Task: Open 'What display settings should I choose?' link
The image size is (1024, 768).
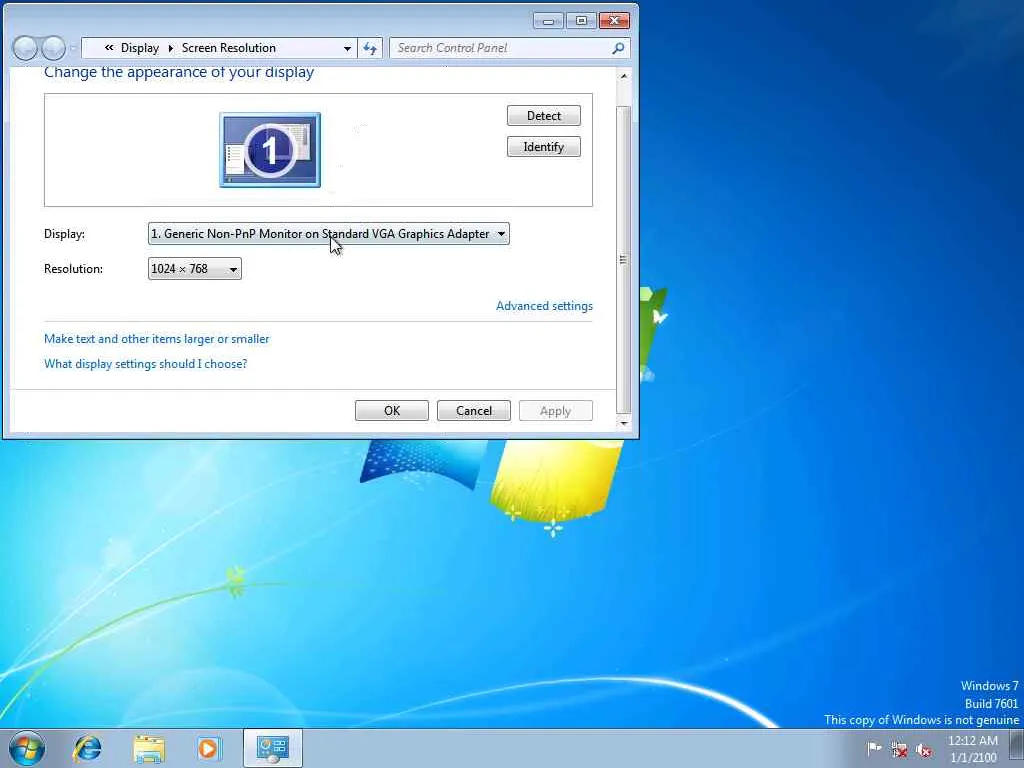Action: (146, 364)
